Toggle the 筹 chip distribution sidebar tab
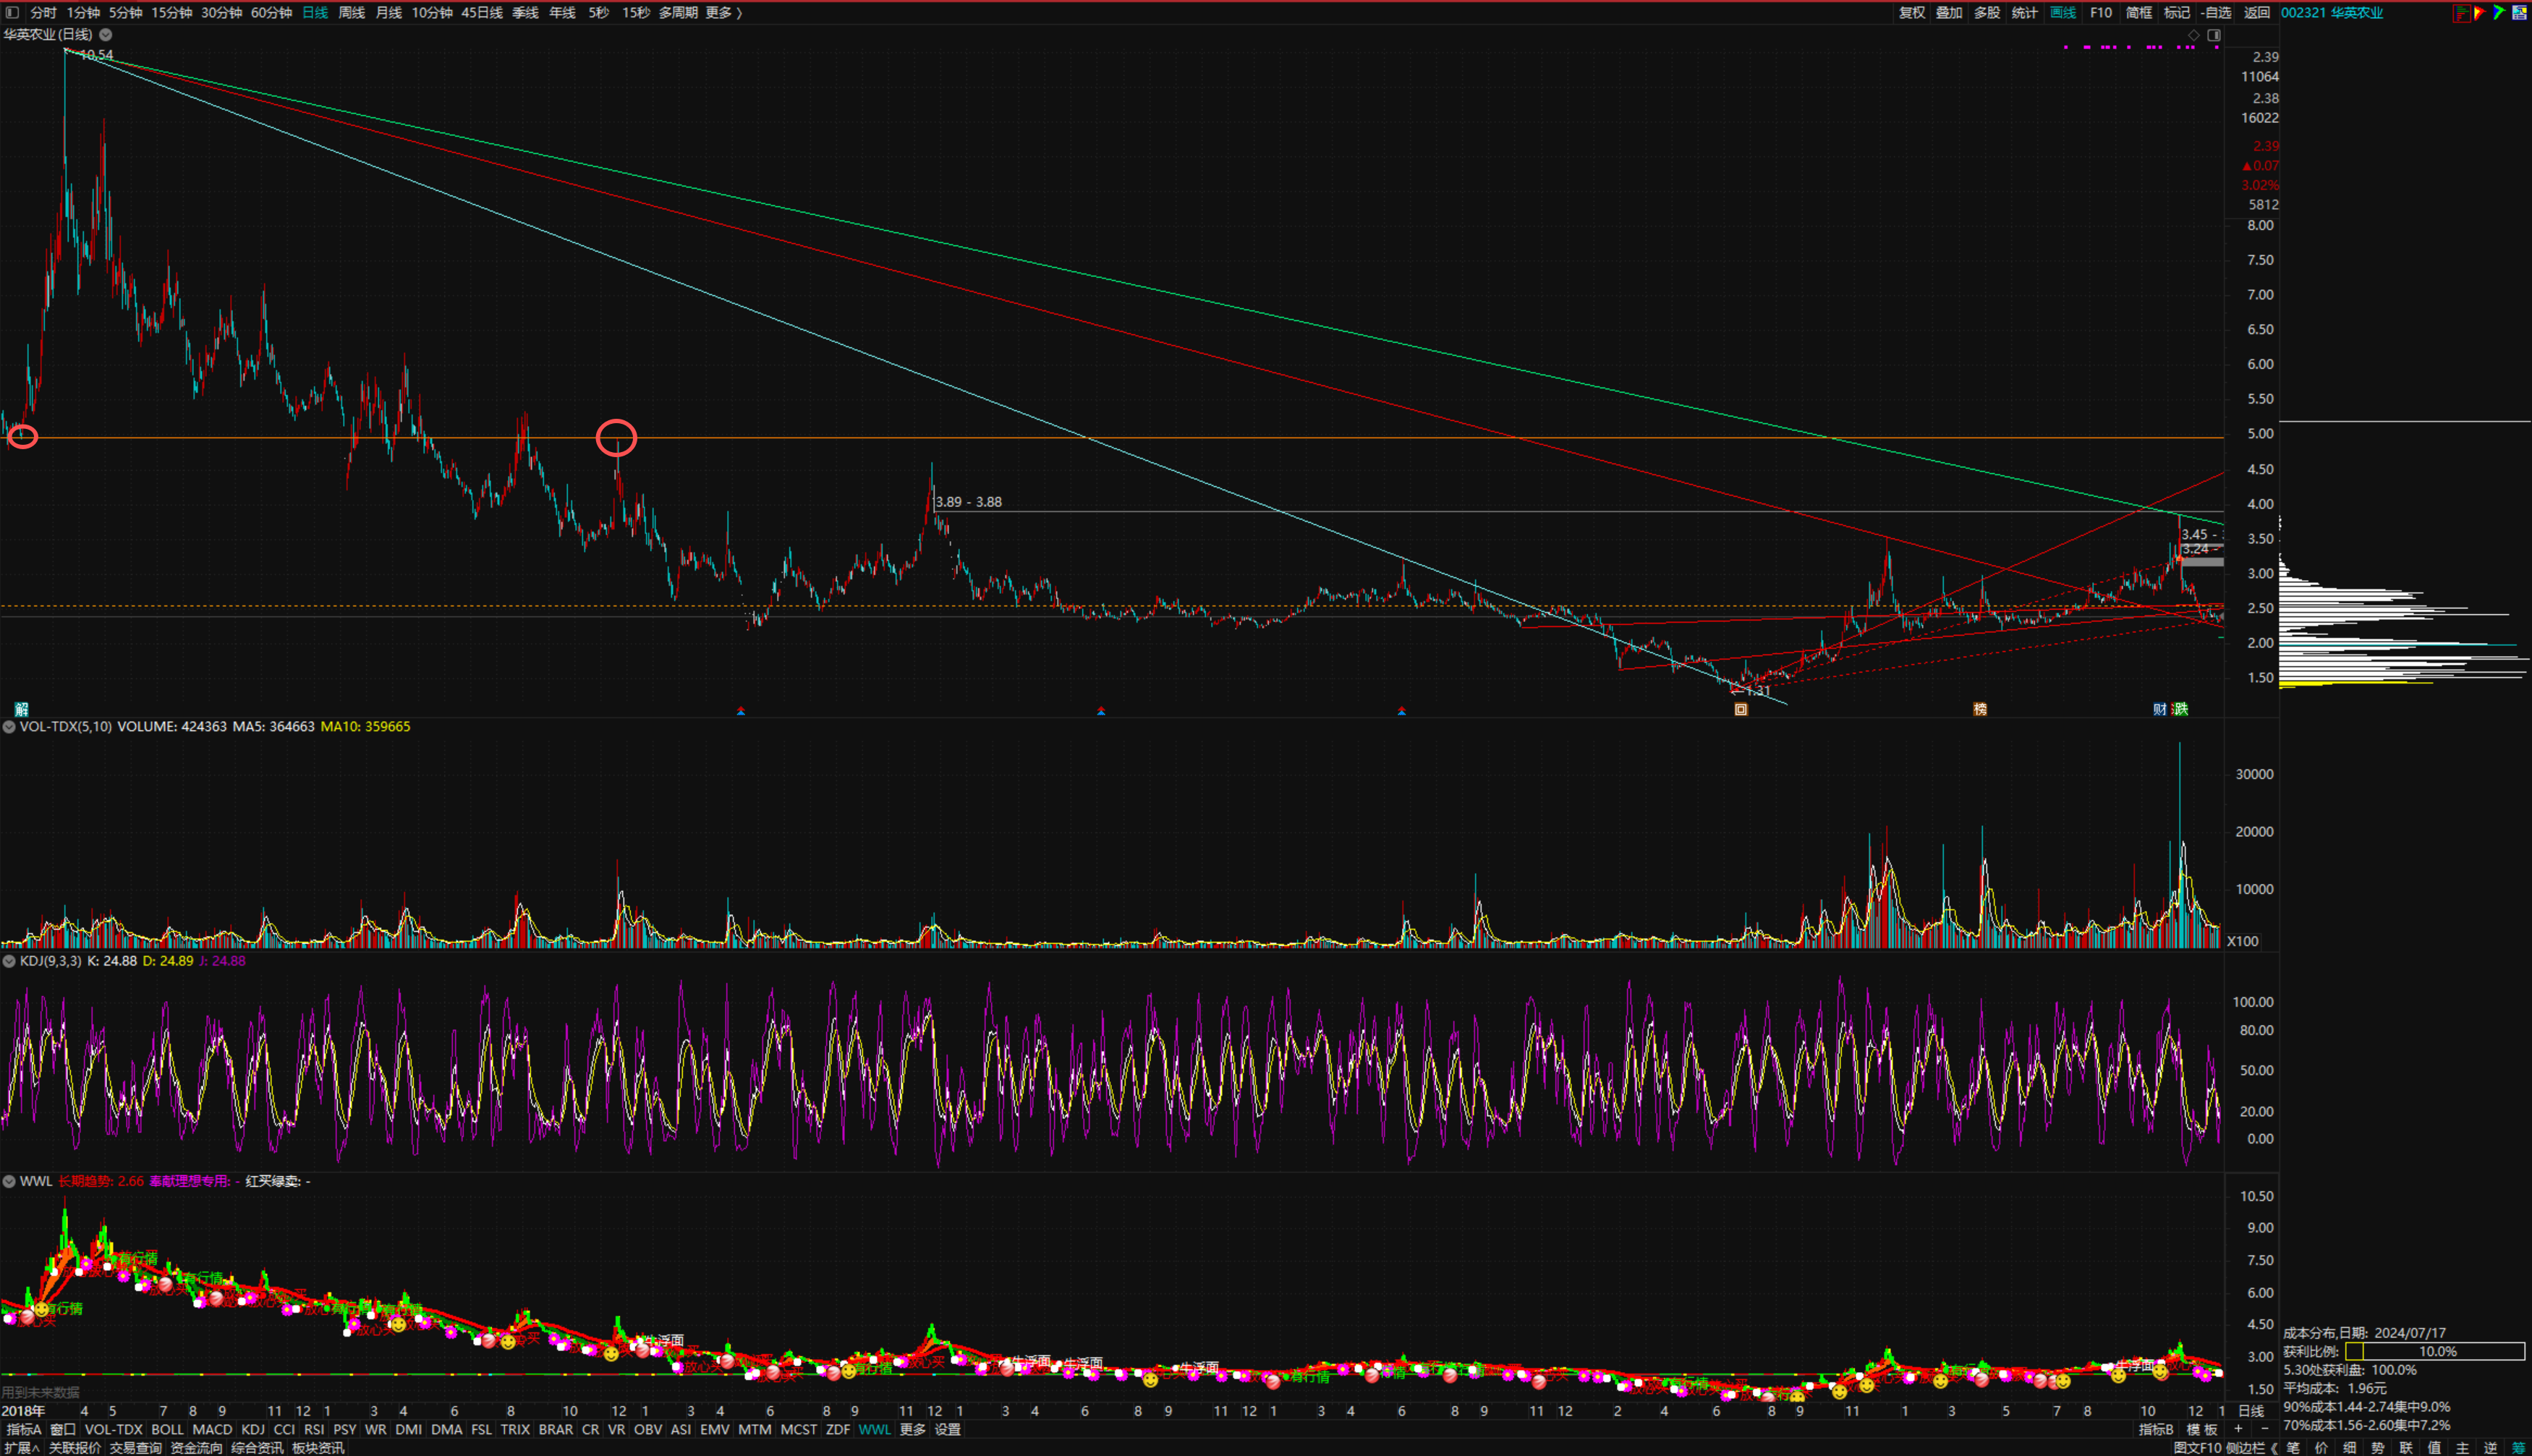The image size is (2532, 1456). pos(2518,1448)
